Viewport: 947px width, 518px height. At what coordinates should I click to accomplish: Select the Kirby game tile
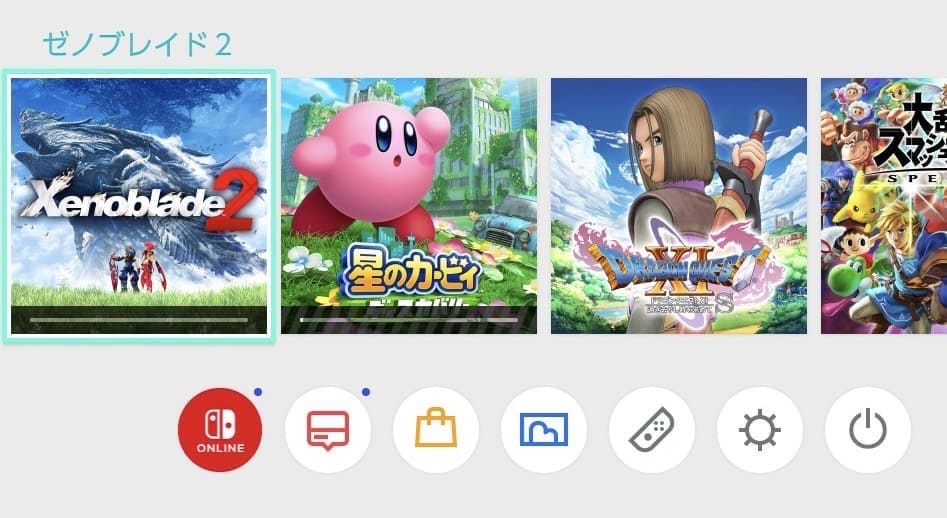[409, 206]
